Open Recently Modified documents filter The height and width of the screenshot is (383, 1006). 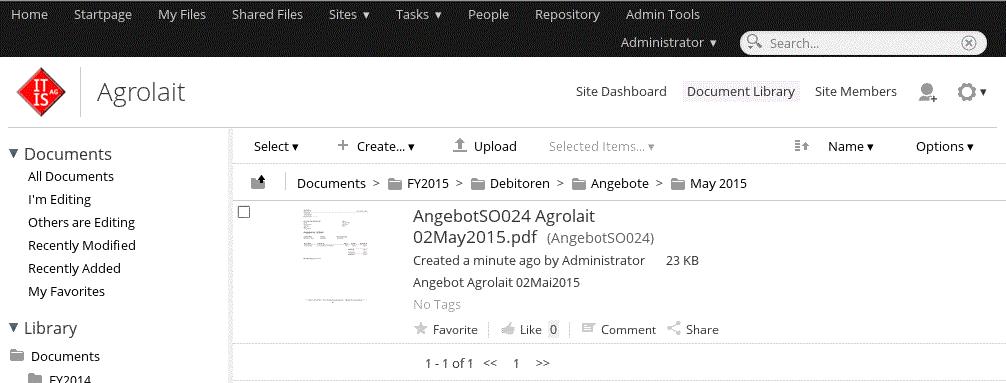(81, 245)
